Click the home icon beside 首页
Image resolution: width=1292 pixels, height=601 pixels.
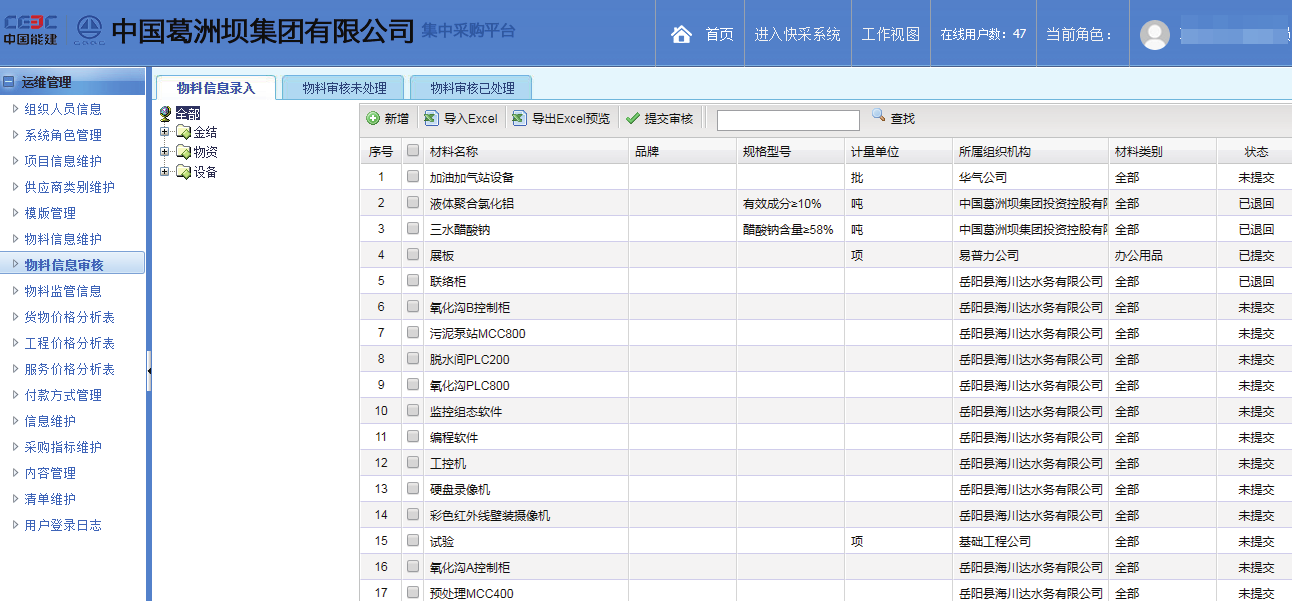pos(681,34)
